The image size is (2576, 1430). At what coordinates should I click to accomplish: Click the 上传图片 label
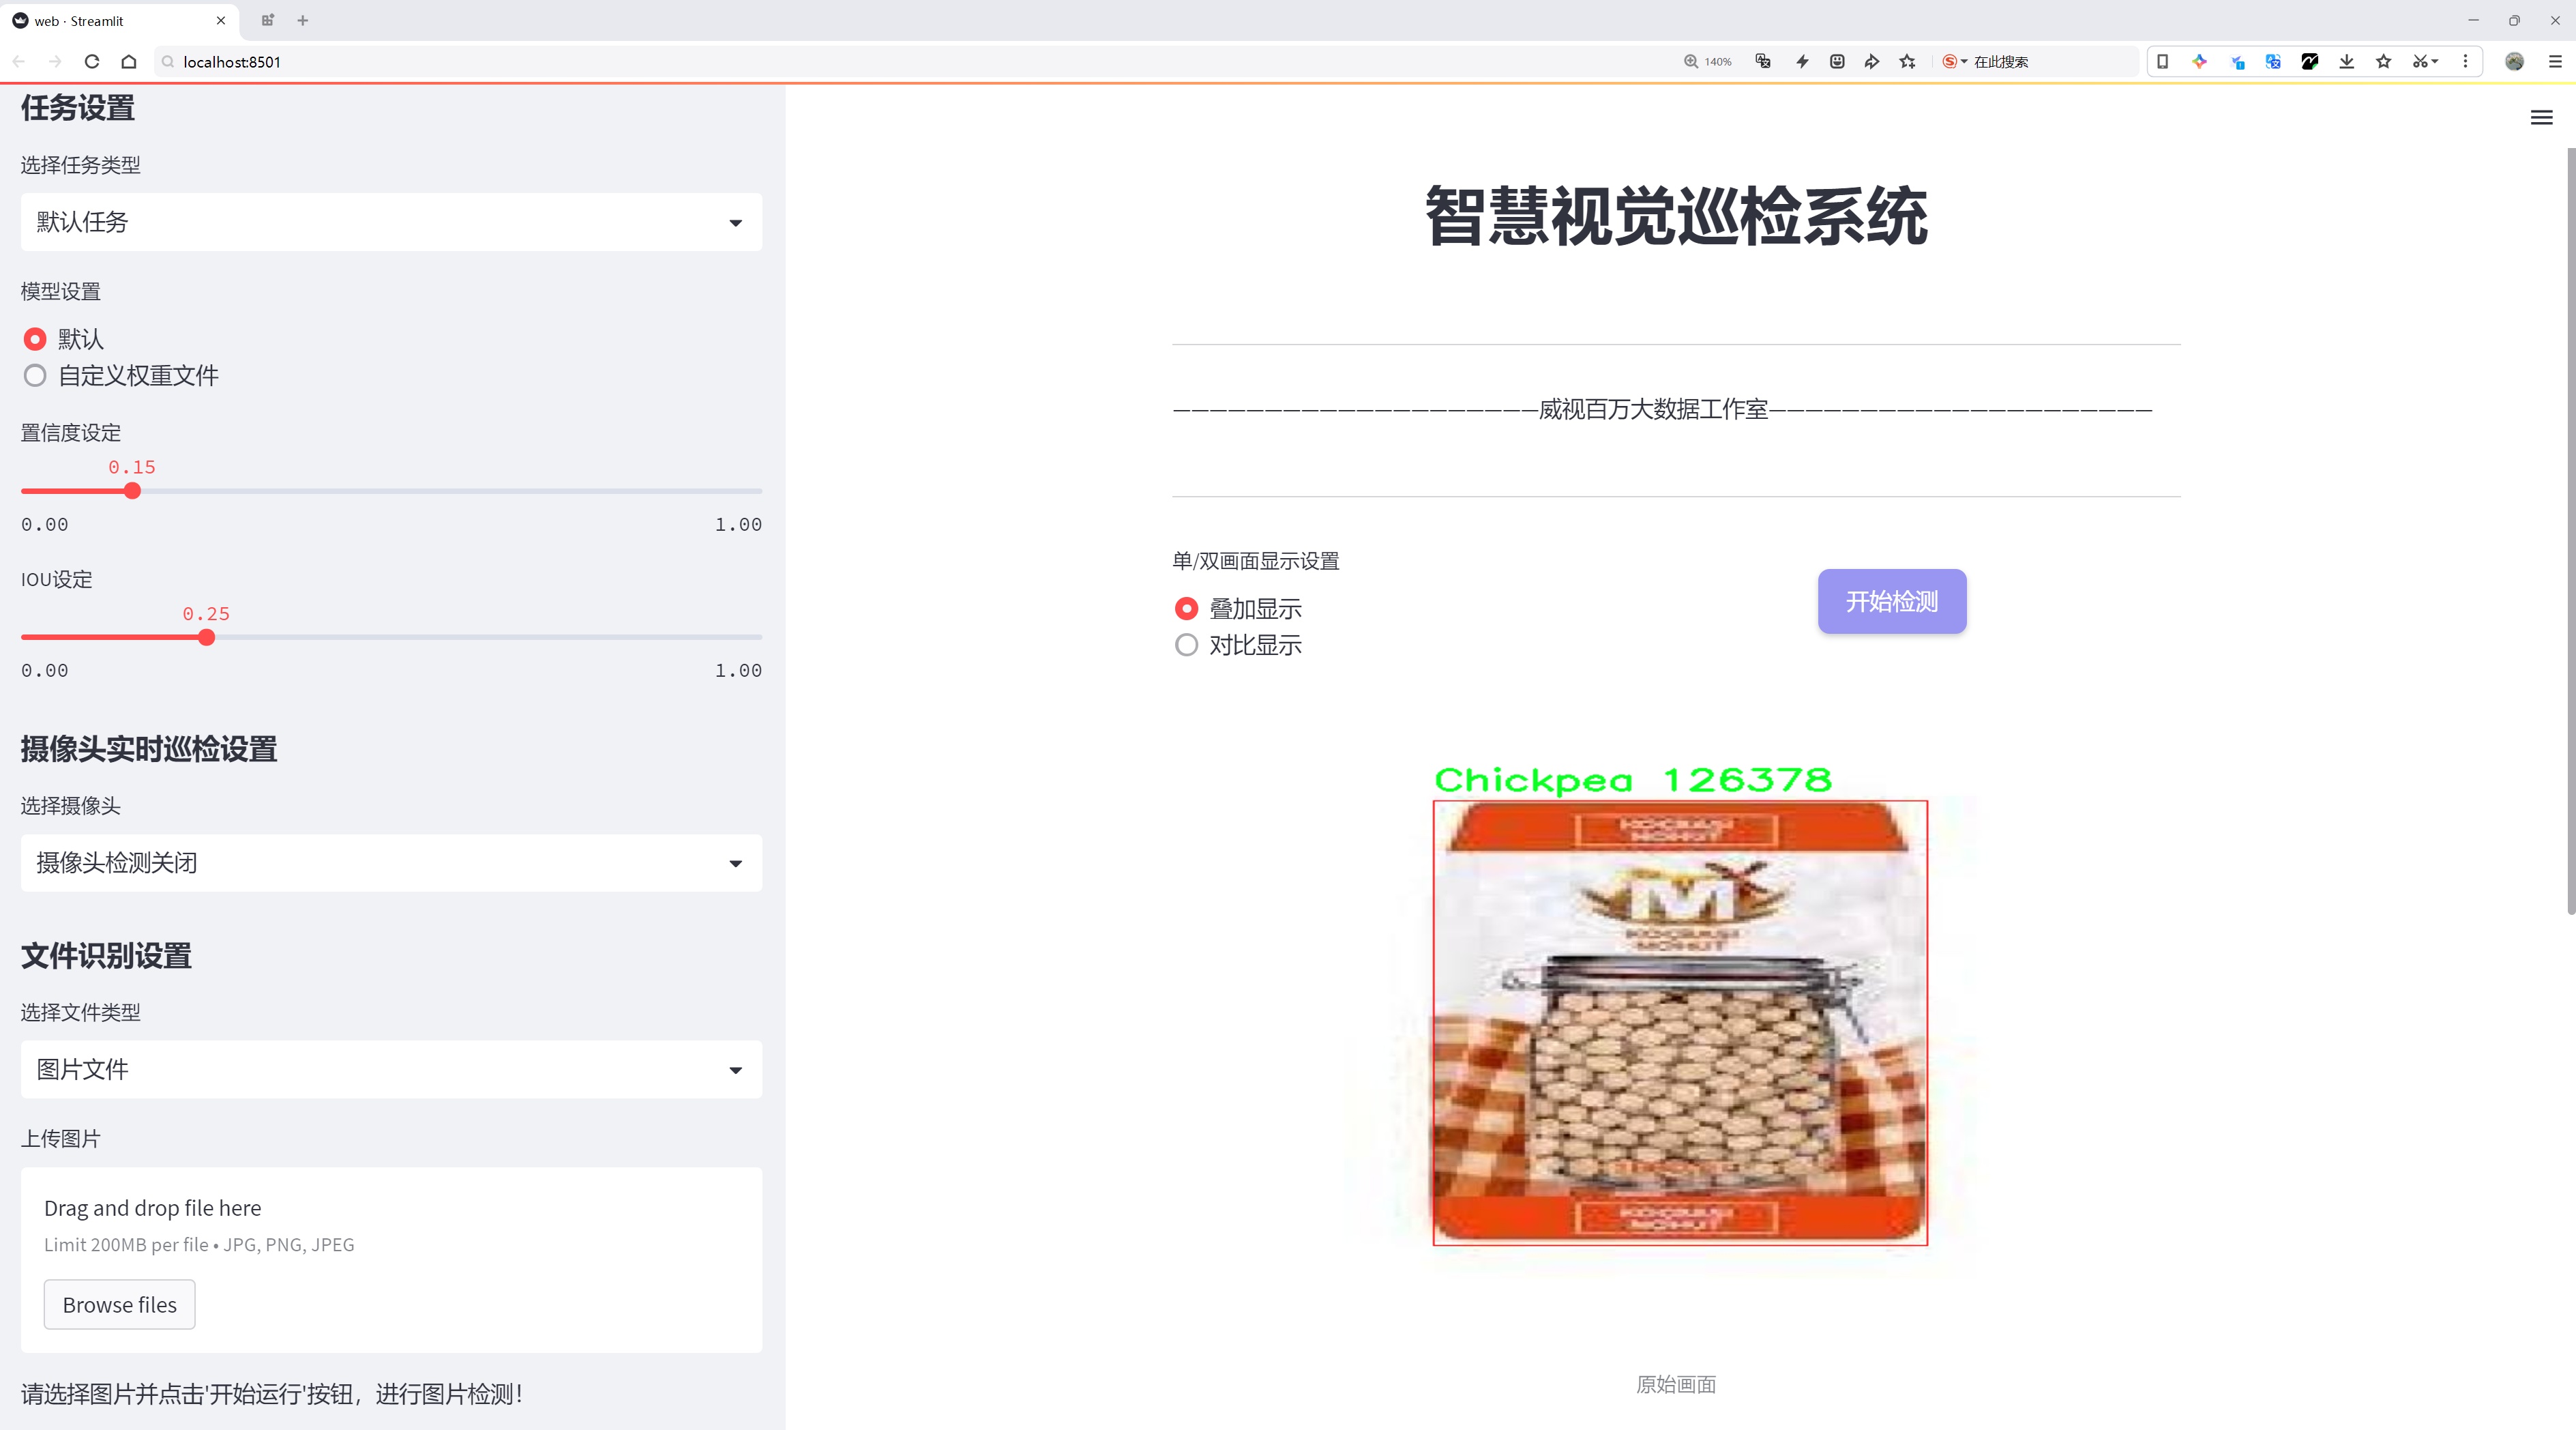[x=61, y=1139]
